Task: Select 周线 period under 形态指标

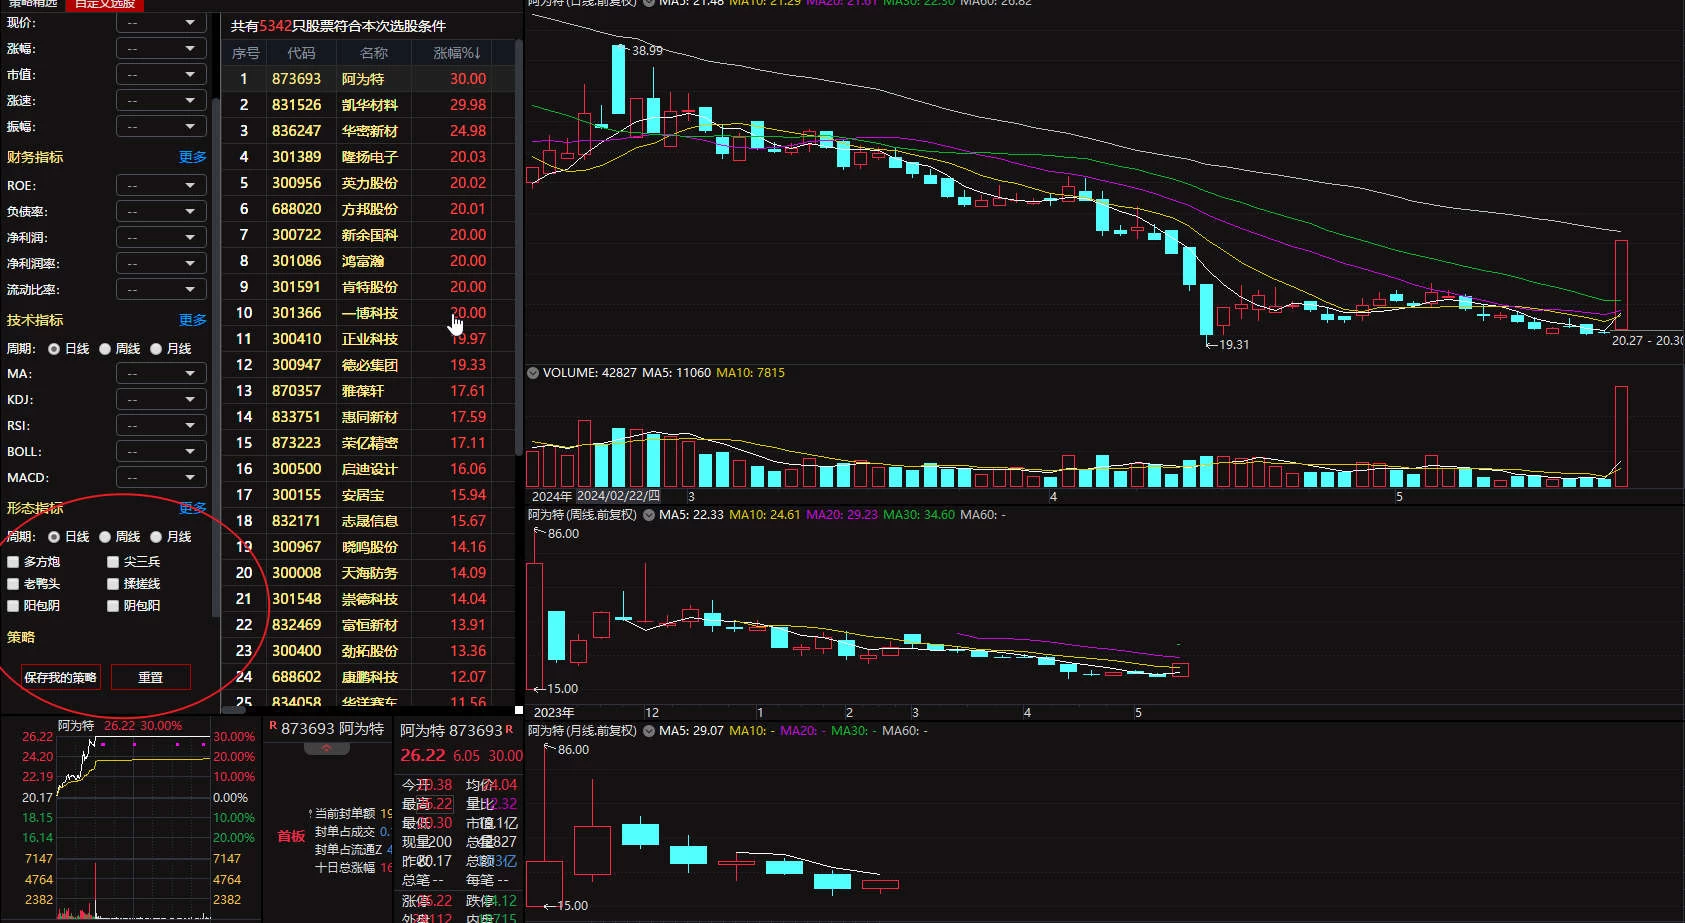Action: click(x=105, y=537)
